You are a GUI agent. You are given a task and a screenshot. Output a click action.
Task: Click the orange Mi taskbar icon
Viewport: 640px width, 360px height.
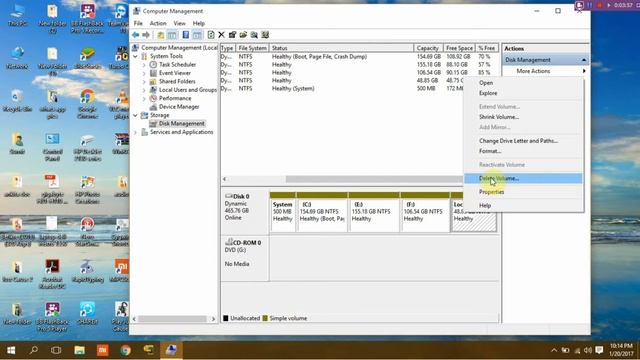click(x=102, y=350)
